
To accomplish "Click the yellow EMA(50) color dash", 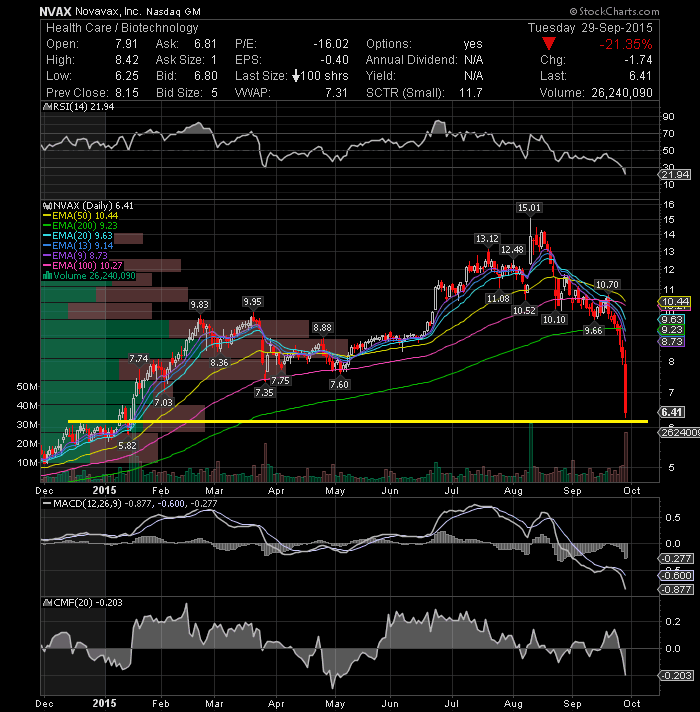I will click(x=47, y=216).
